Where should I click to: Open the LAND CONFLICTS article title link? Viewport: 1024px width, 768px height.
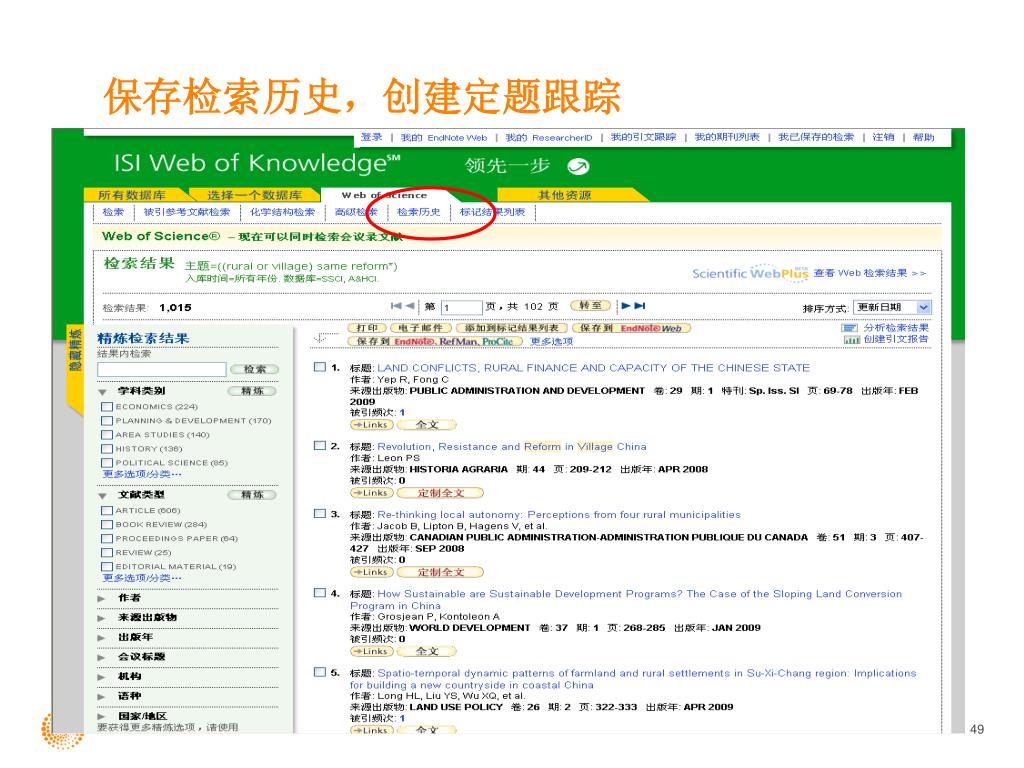click(x=594, y=368)
